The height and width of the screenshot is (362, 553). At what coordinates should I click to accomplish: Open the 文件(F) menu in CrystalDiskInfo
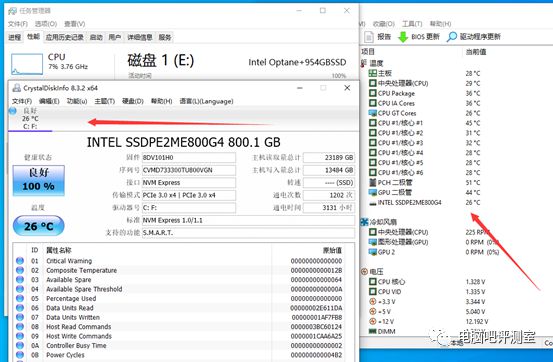tap(22, 101)
